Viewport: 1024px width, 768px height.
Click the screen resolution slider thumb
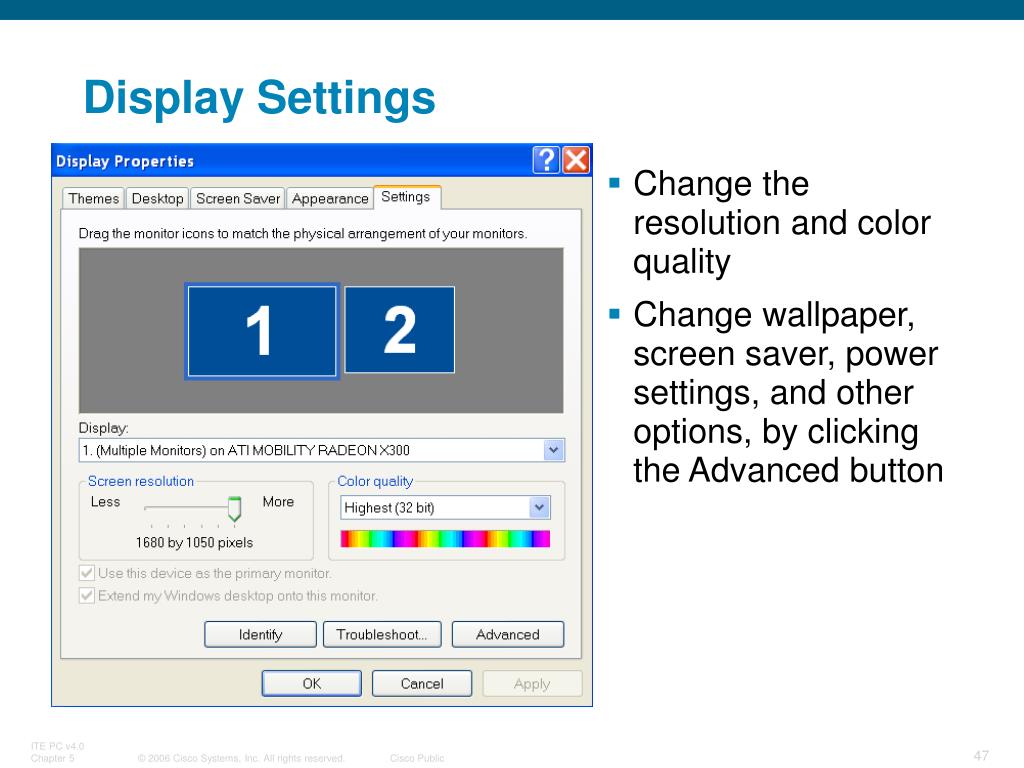(x=234, y=509)
